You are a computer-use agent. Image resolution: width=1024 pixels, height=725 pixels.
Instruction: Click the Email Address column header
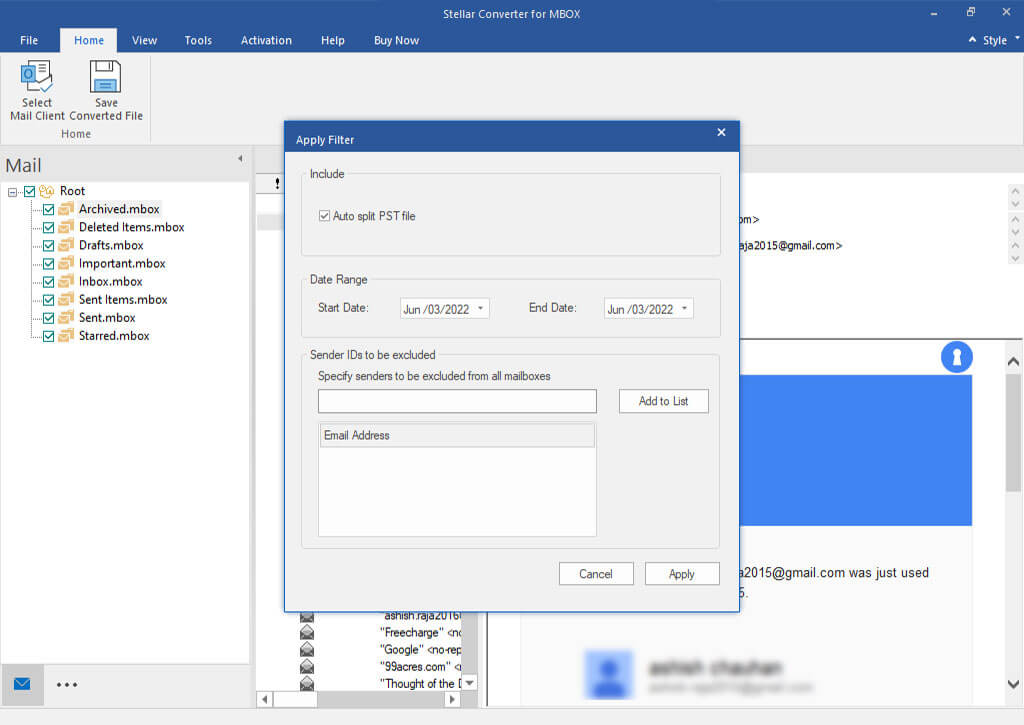457,435
